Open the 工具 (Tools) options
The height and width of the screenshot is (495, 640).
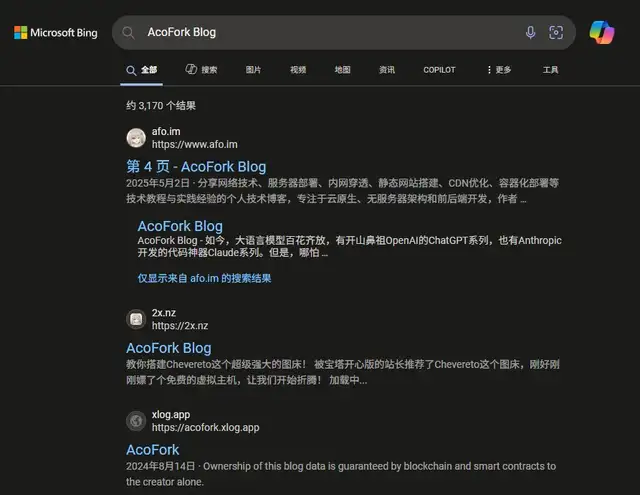point(550,70)
